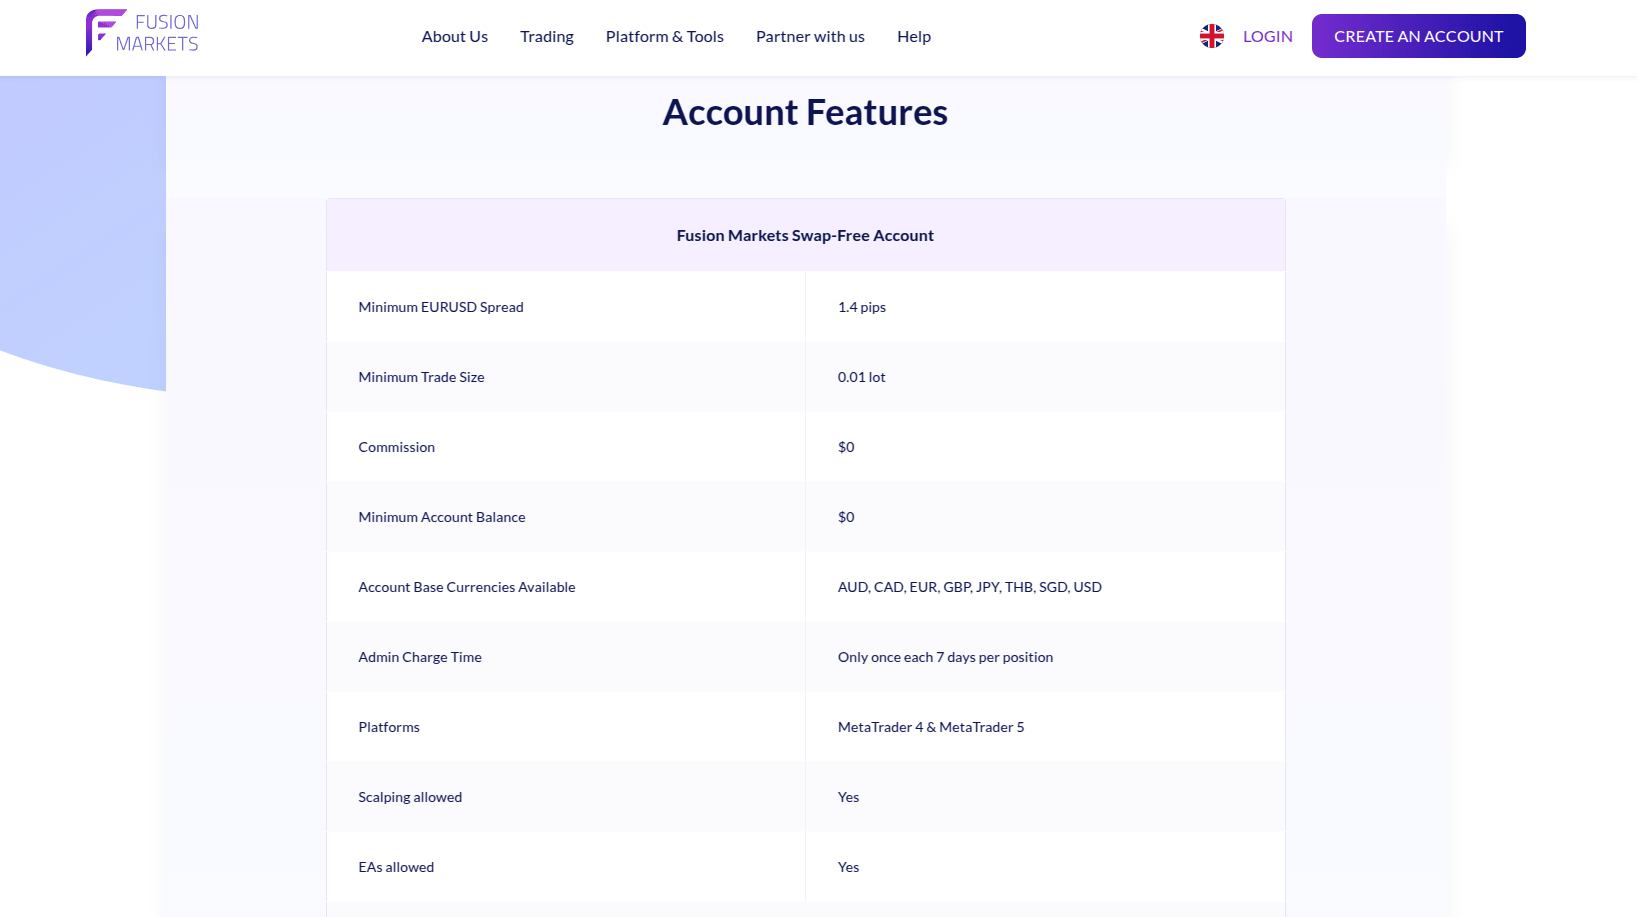Select the Account Features heading

(805, 112)
